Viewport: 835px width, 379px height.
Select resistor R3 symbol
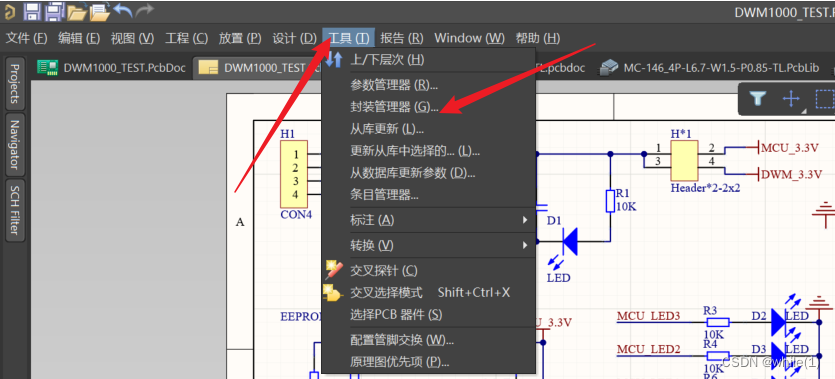tap(717, 322)
